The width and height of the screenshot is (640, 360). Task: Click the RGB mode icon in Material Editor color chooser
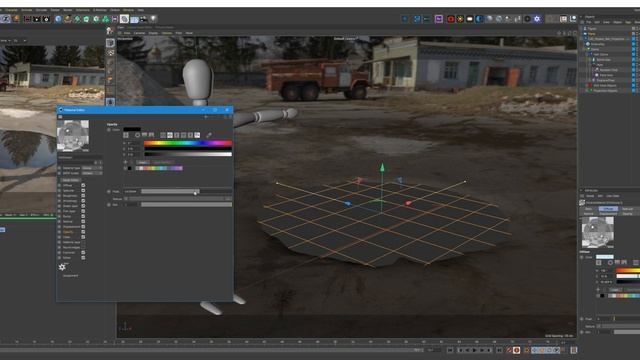click(162, 135)
